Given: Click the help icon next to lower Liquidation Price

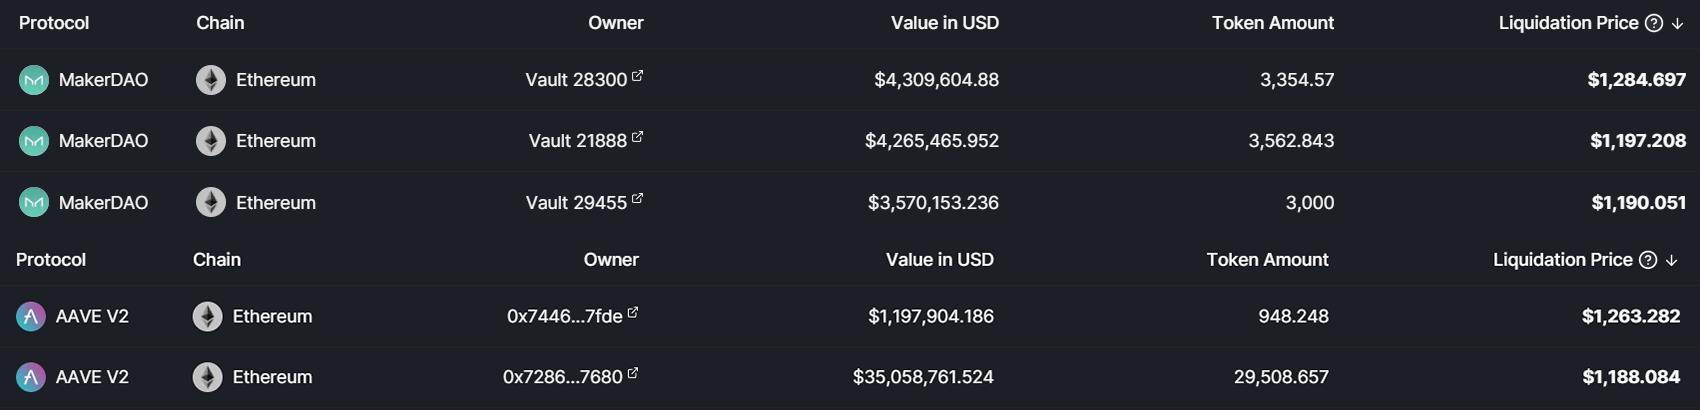Looking at the screenshot, I should coord(1648,260).
